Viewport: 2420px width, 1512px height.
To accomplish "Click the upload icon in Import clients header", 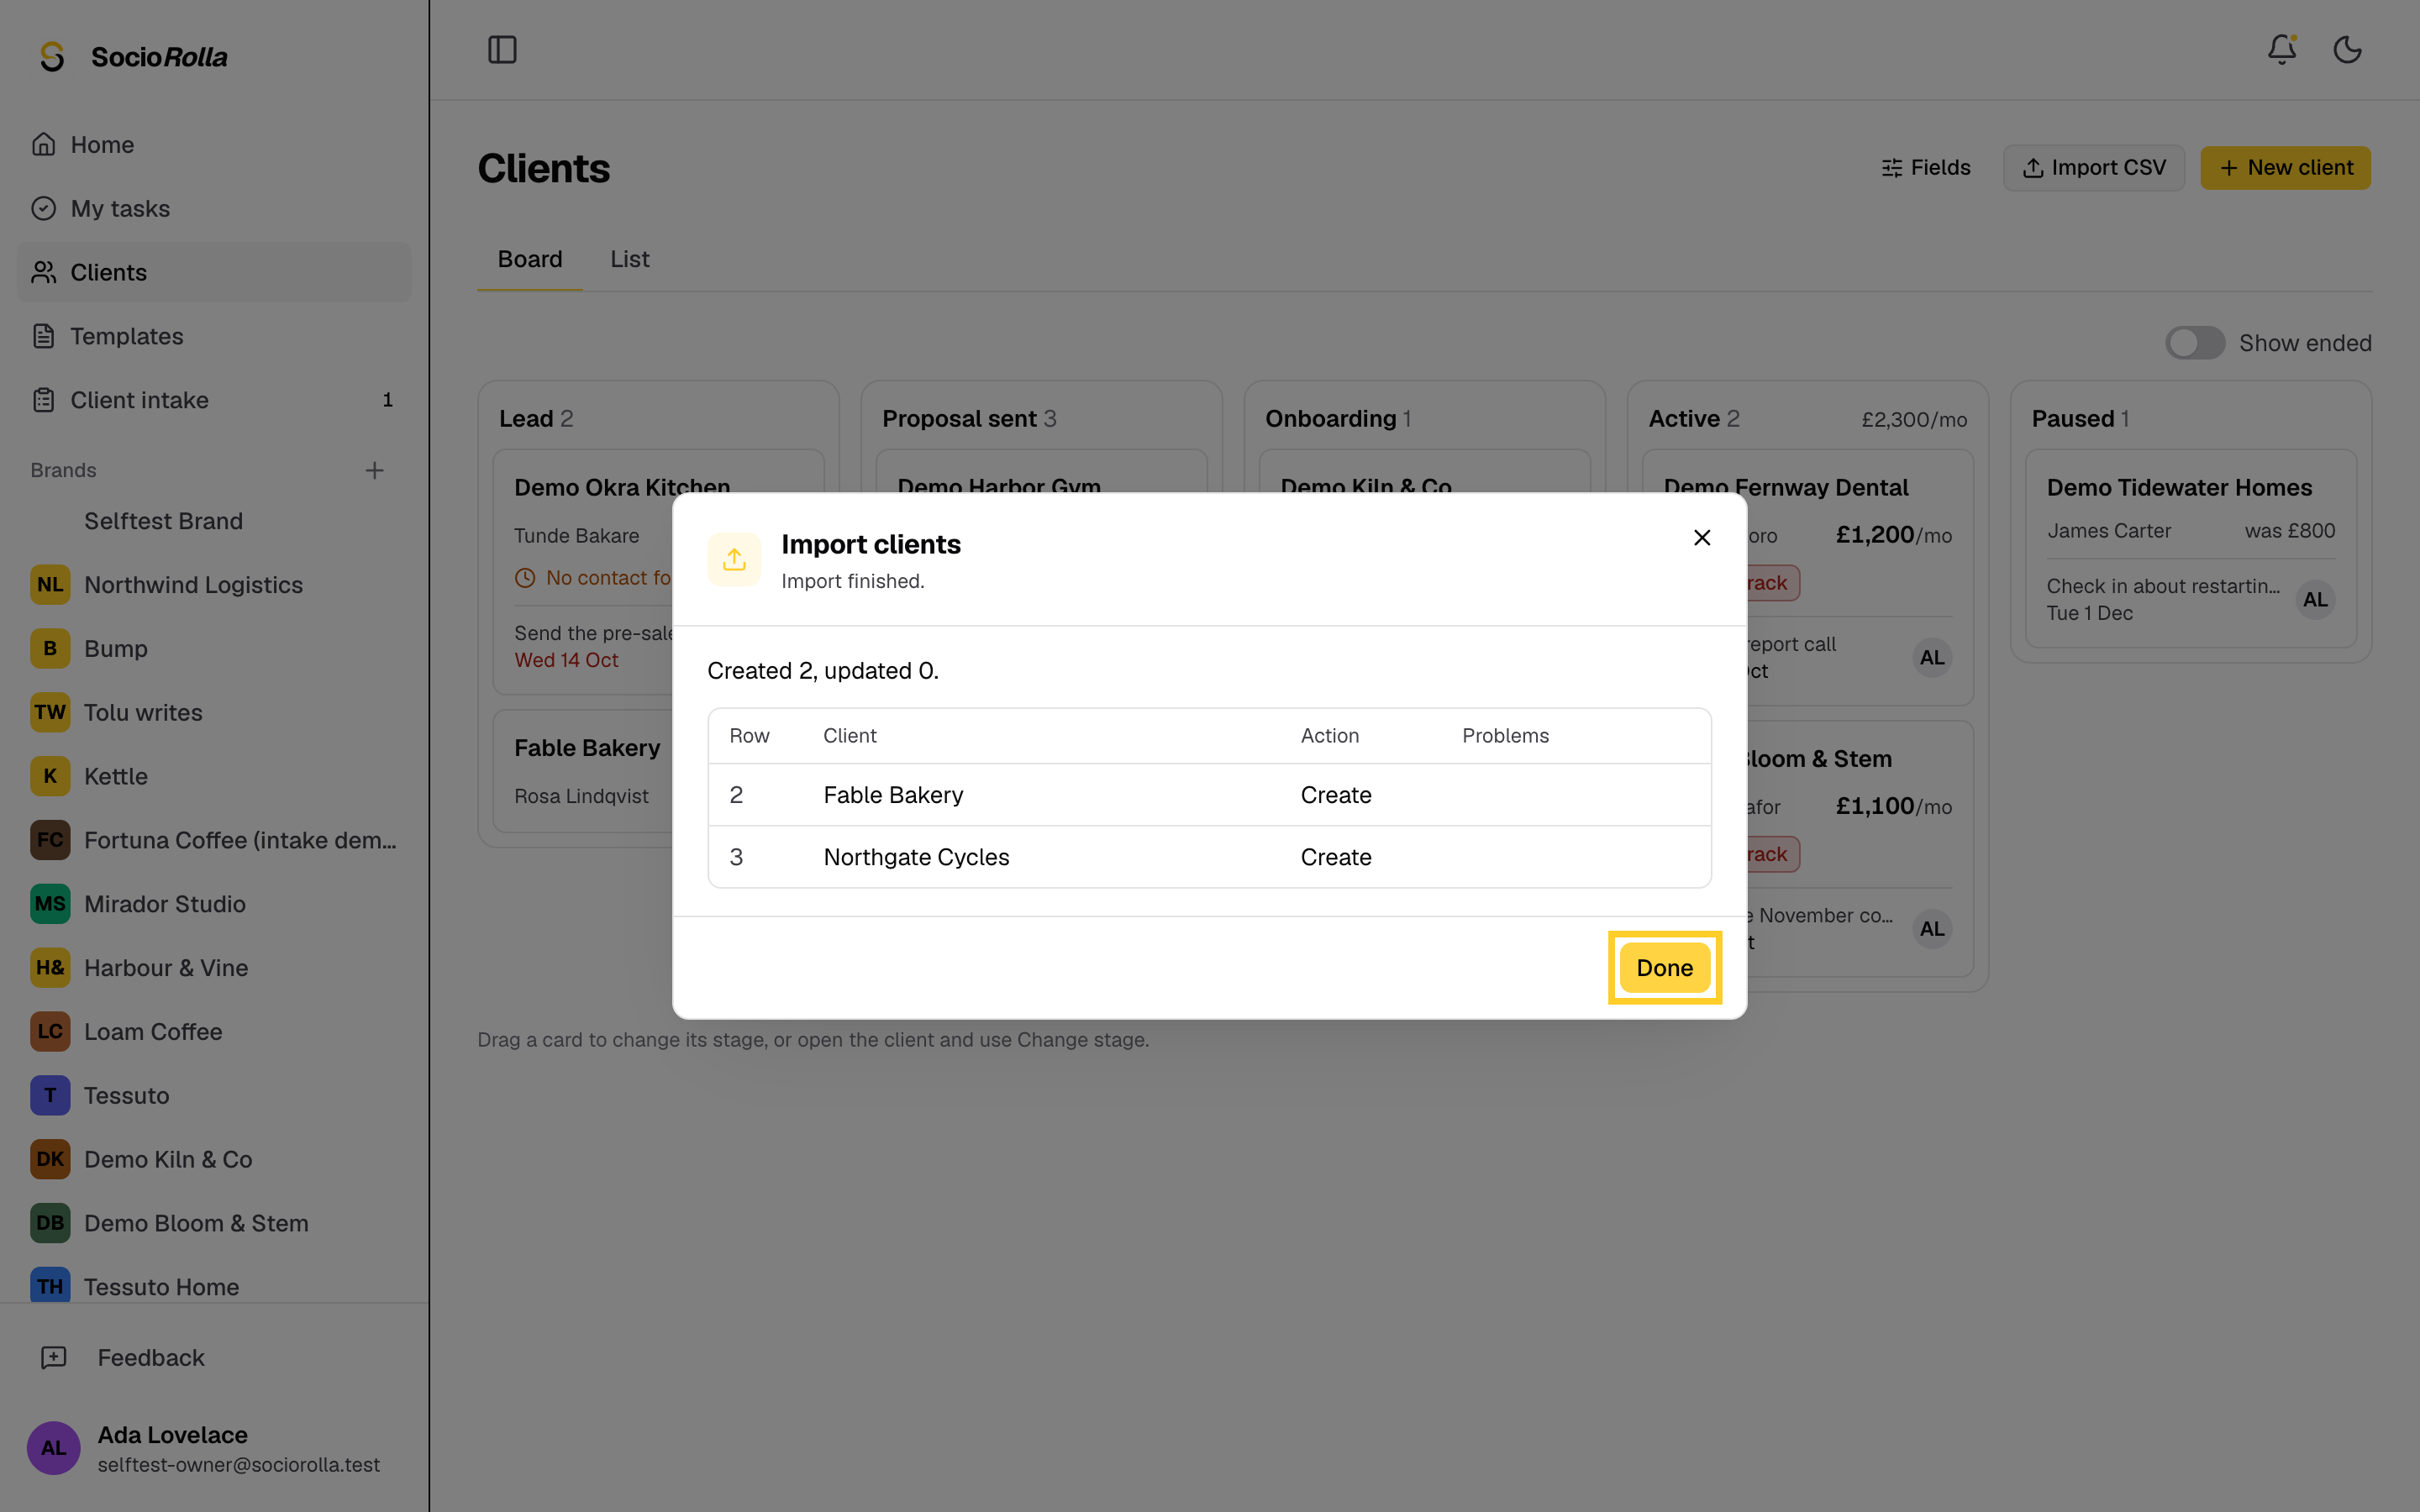I will [734, 559].
